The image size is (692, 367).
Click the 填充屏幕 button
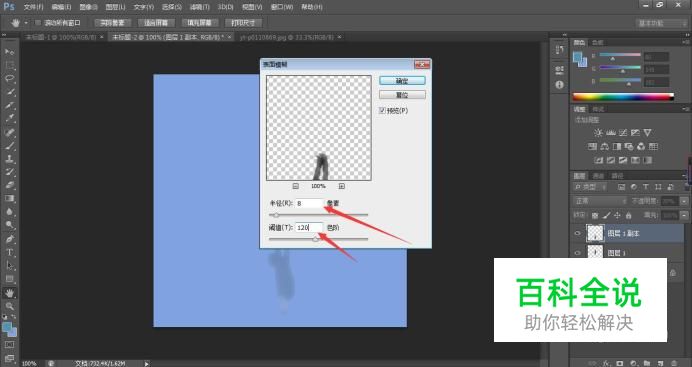(200, 22)
